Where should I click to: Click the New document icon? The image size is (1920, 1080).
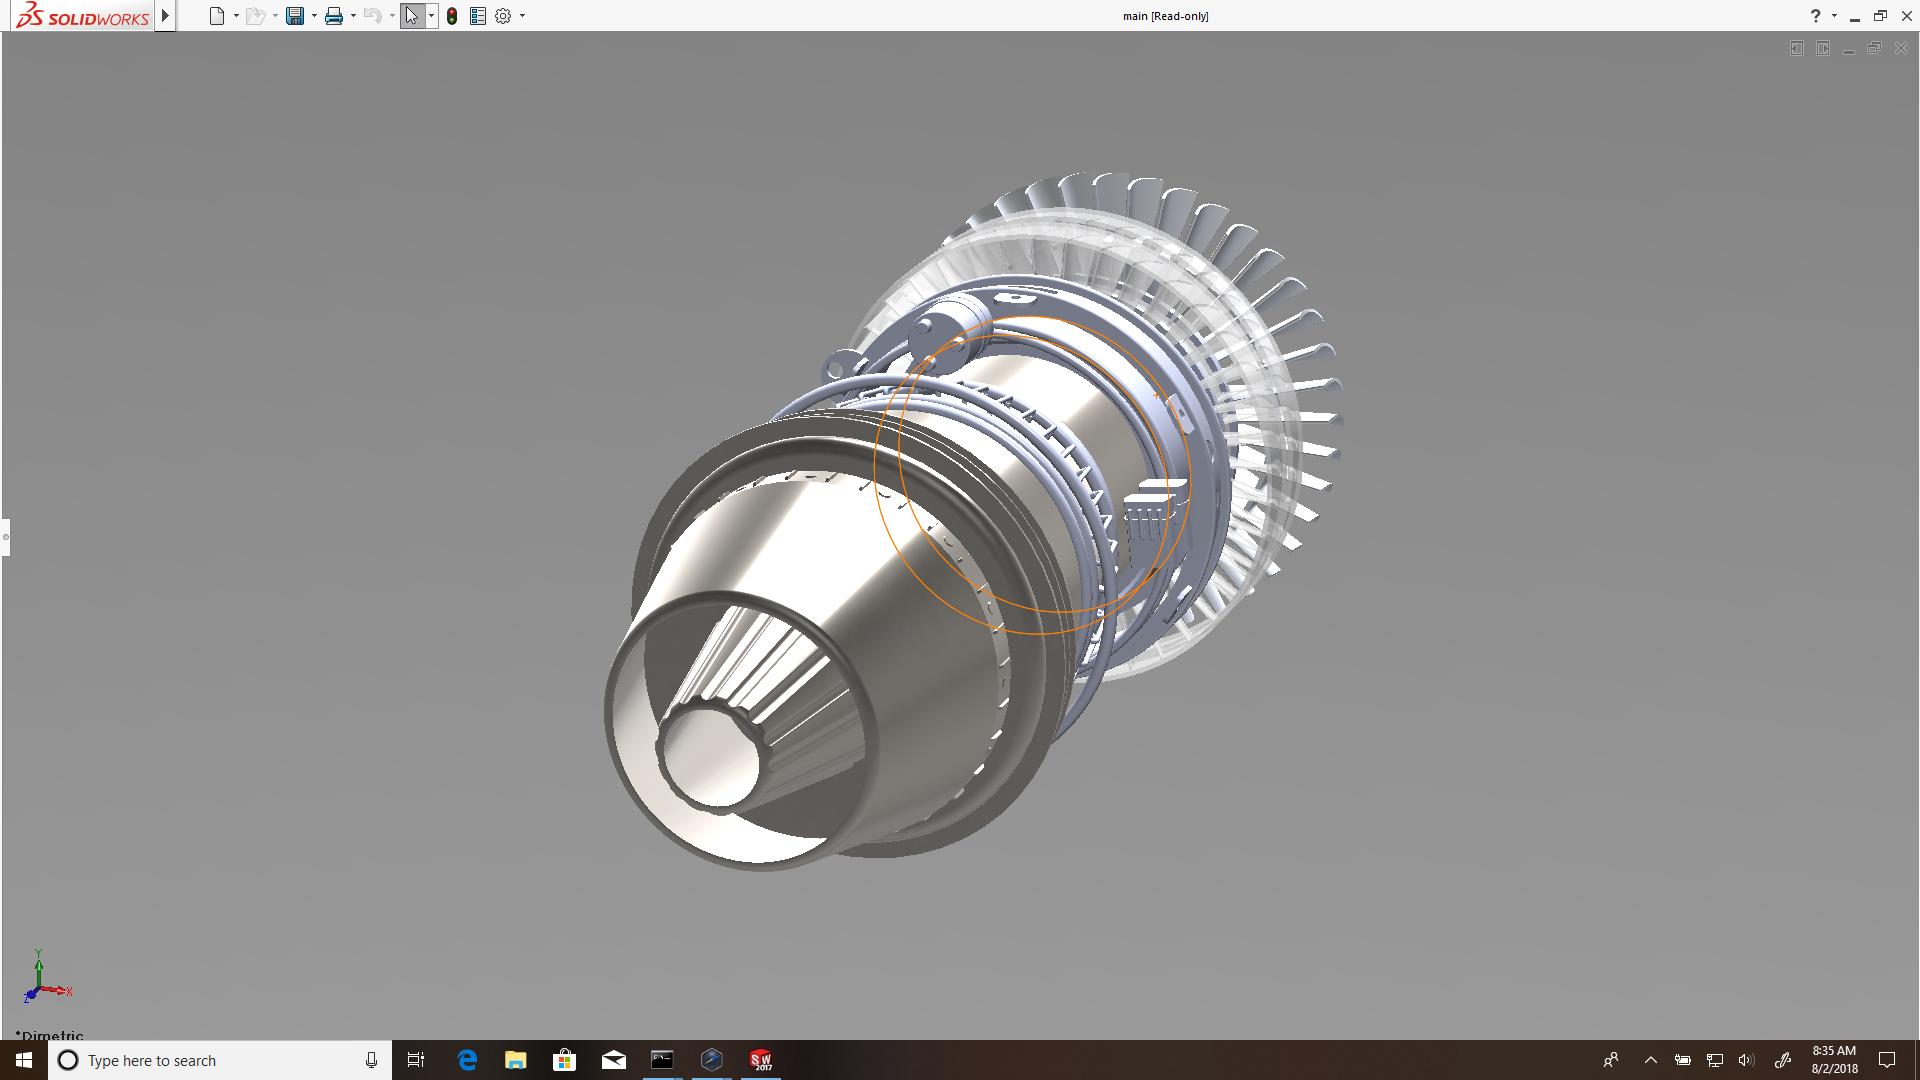pos(216,16)
